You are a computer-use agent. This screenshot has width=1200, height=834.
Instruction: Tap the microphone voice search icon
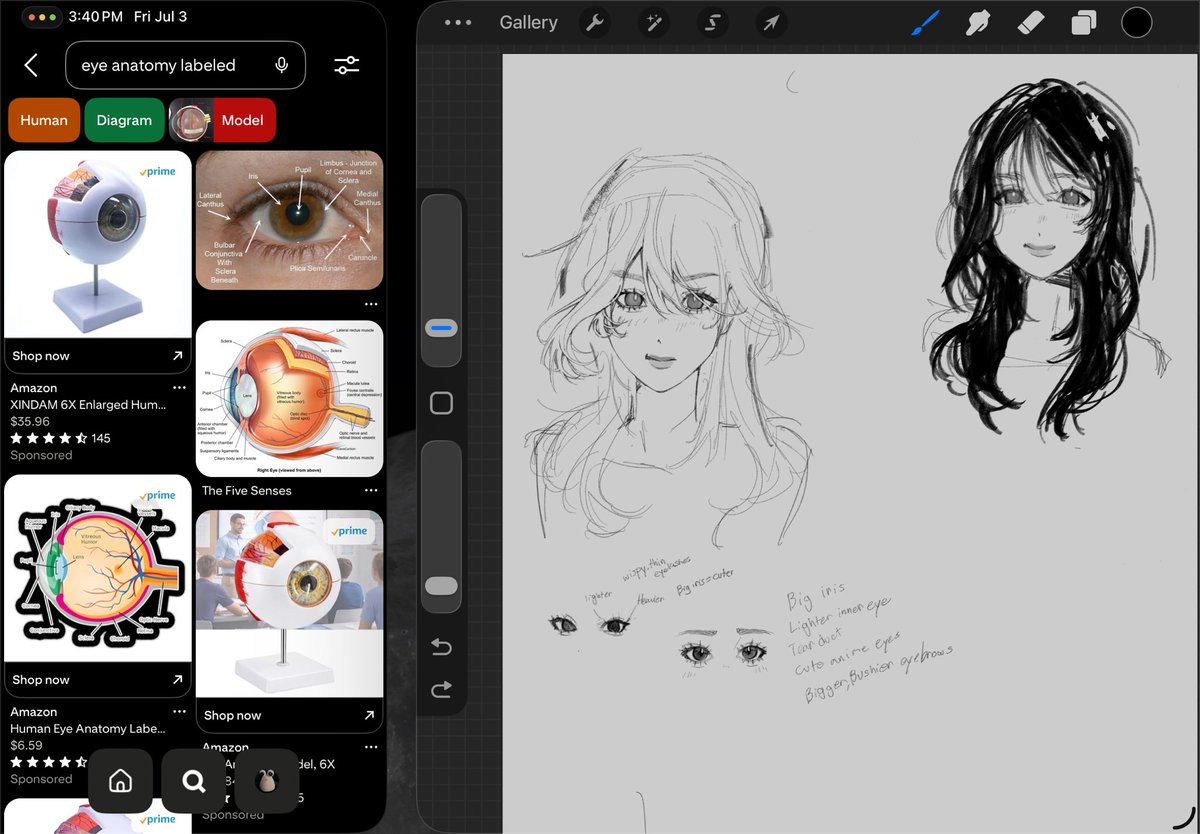[x=282, y=65]
